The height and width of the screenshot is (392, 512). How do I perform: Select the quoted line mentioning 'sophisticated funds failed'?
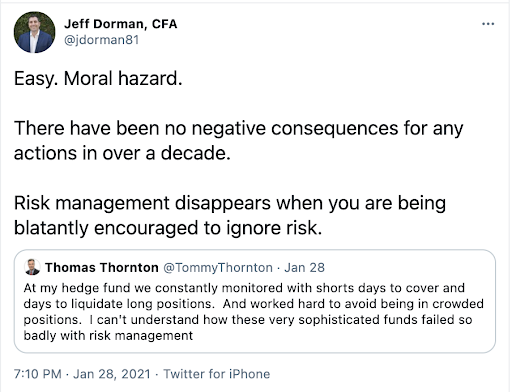[248, 320]
